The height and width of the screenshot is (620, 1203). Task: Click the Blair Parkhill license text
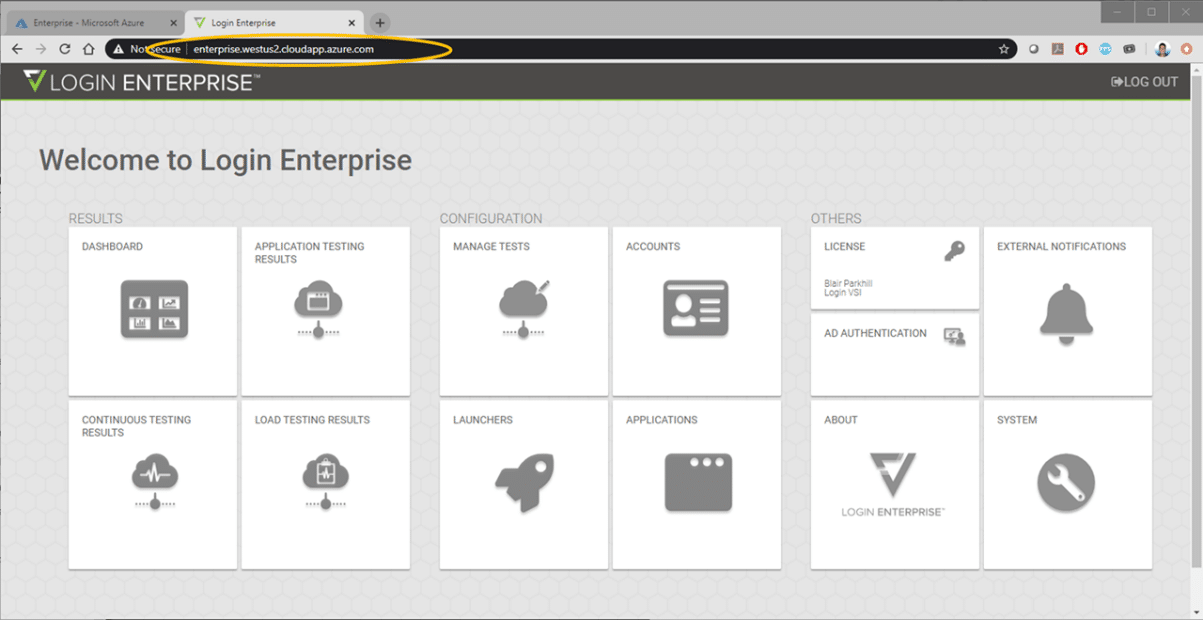(848, 283)
